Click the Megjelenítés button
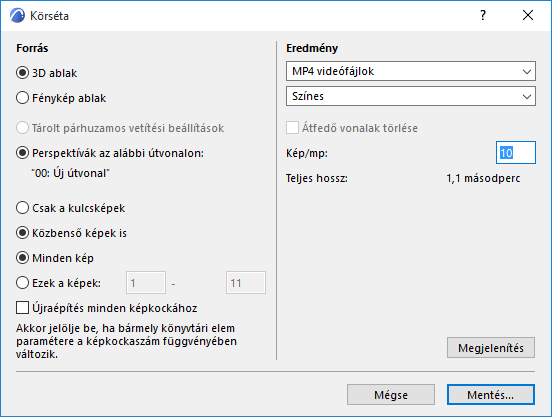The height and width of the screenshot is (417, 552). pyautogui.click(x=491, y=348)
